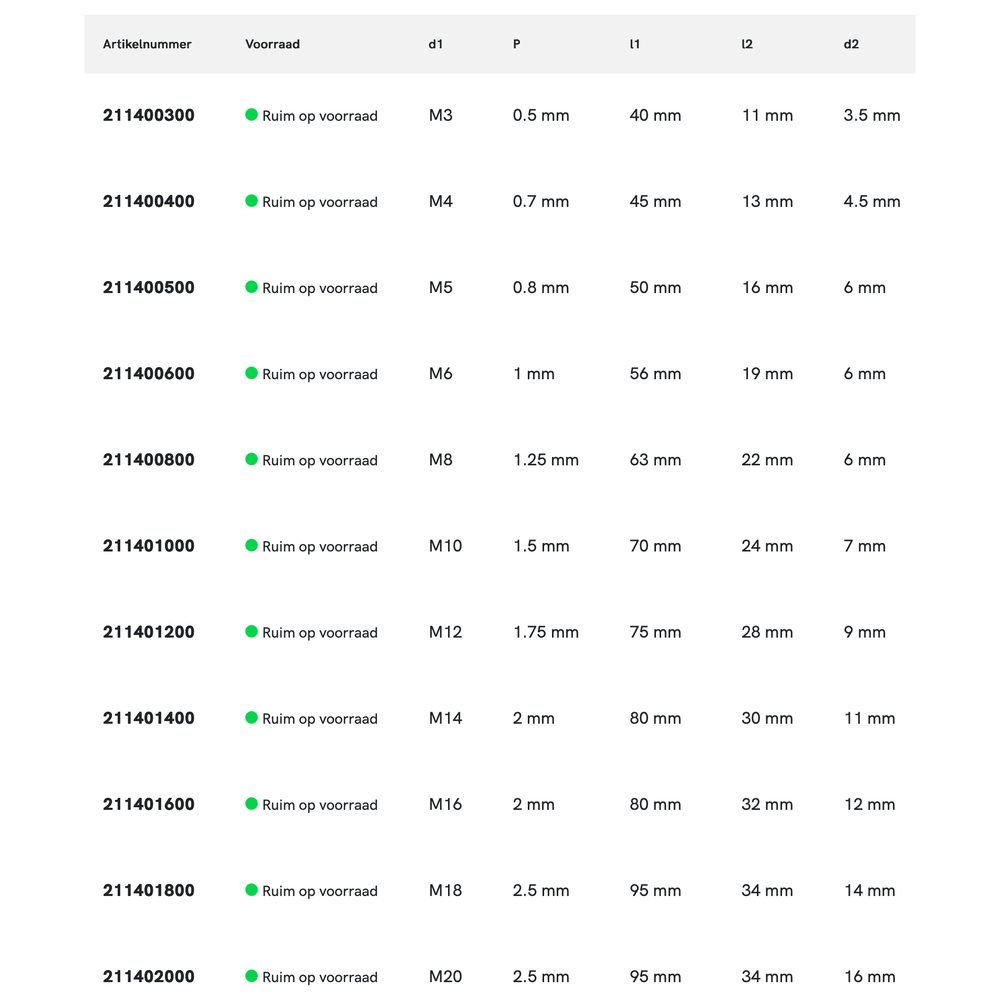Click the l1 column header
Viewport: 1000px width, 1000px height.
pos(634,44)
